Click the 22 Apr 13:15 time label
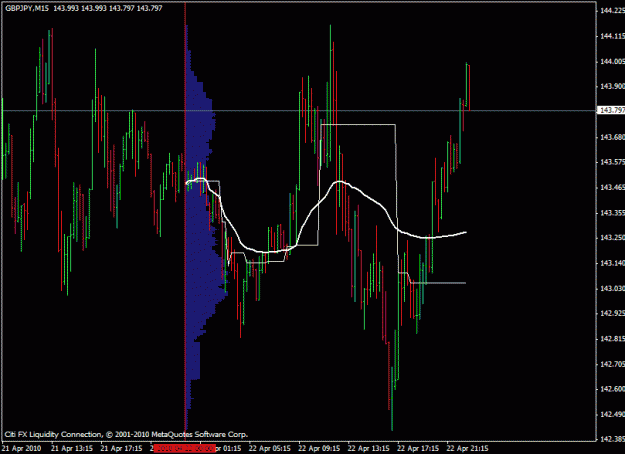This screenshot has width=625, height=454. tap(369, 448)
